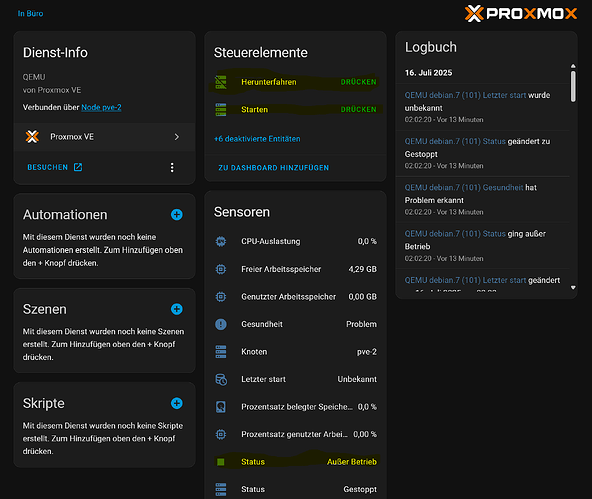Click the Gesundheit alert icon
592x499 pixels.
tap(221, 324)
